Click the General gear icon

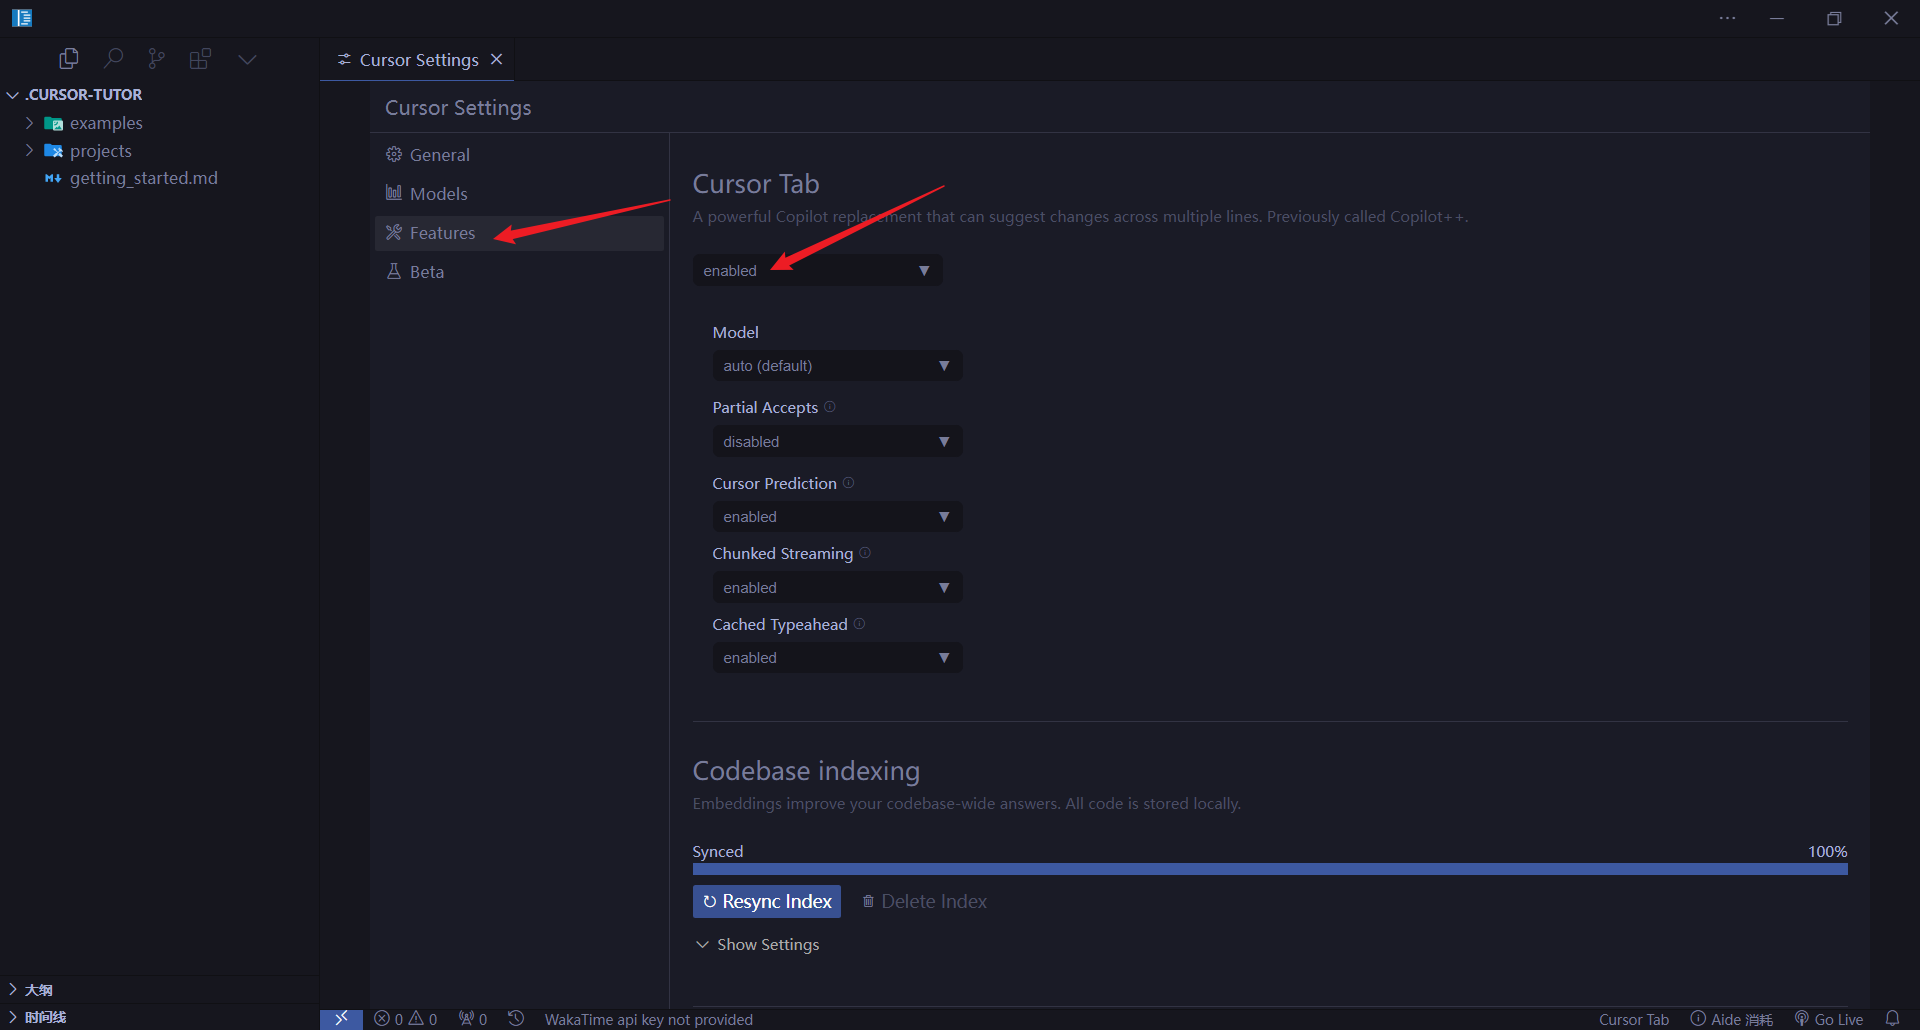394,154
